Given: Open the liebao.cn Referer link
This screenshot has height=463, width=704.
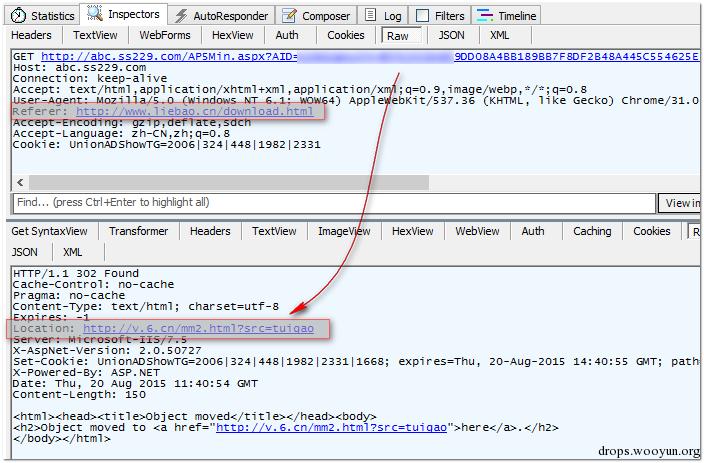Looking at the screenshot, I should coord(194,111).
